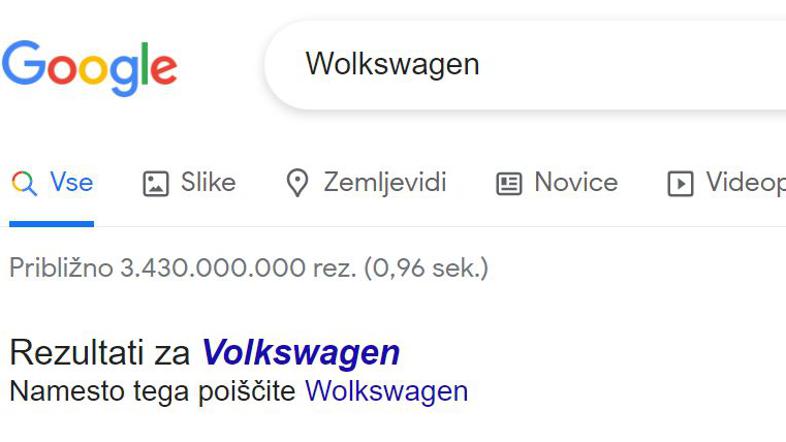
Task: Select the Vse tab
Action: click(x=71, y=183)
